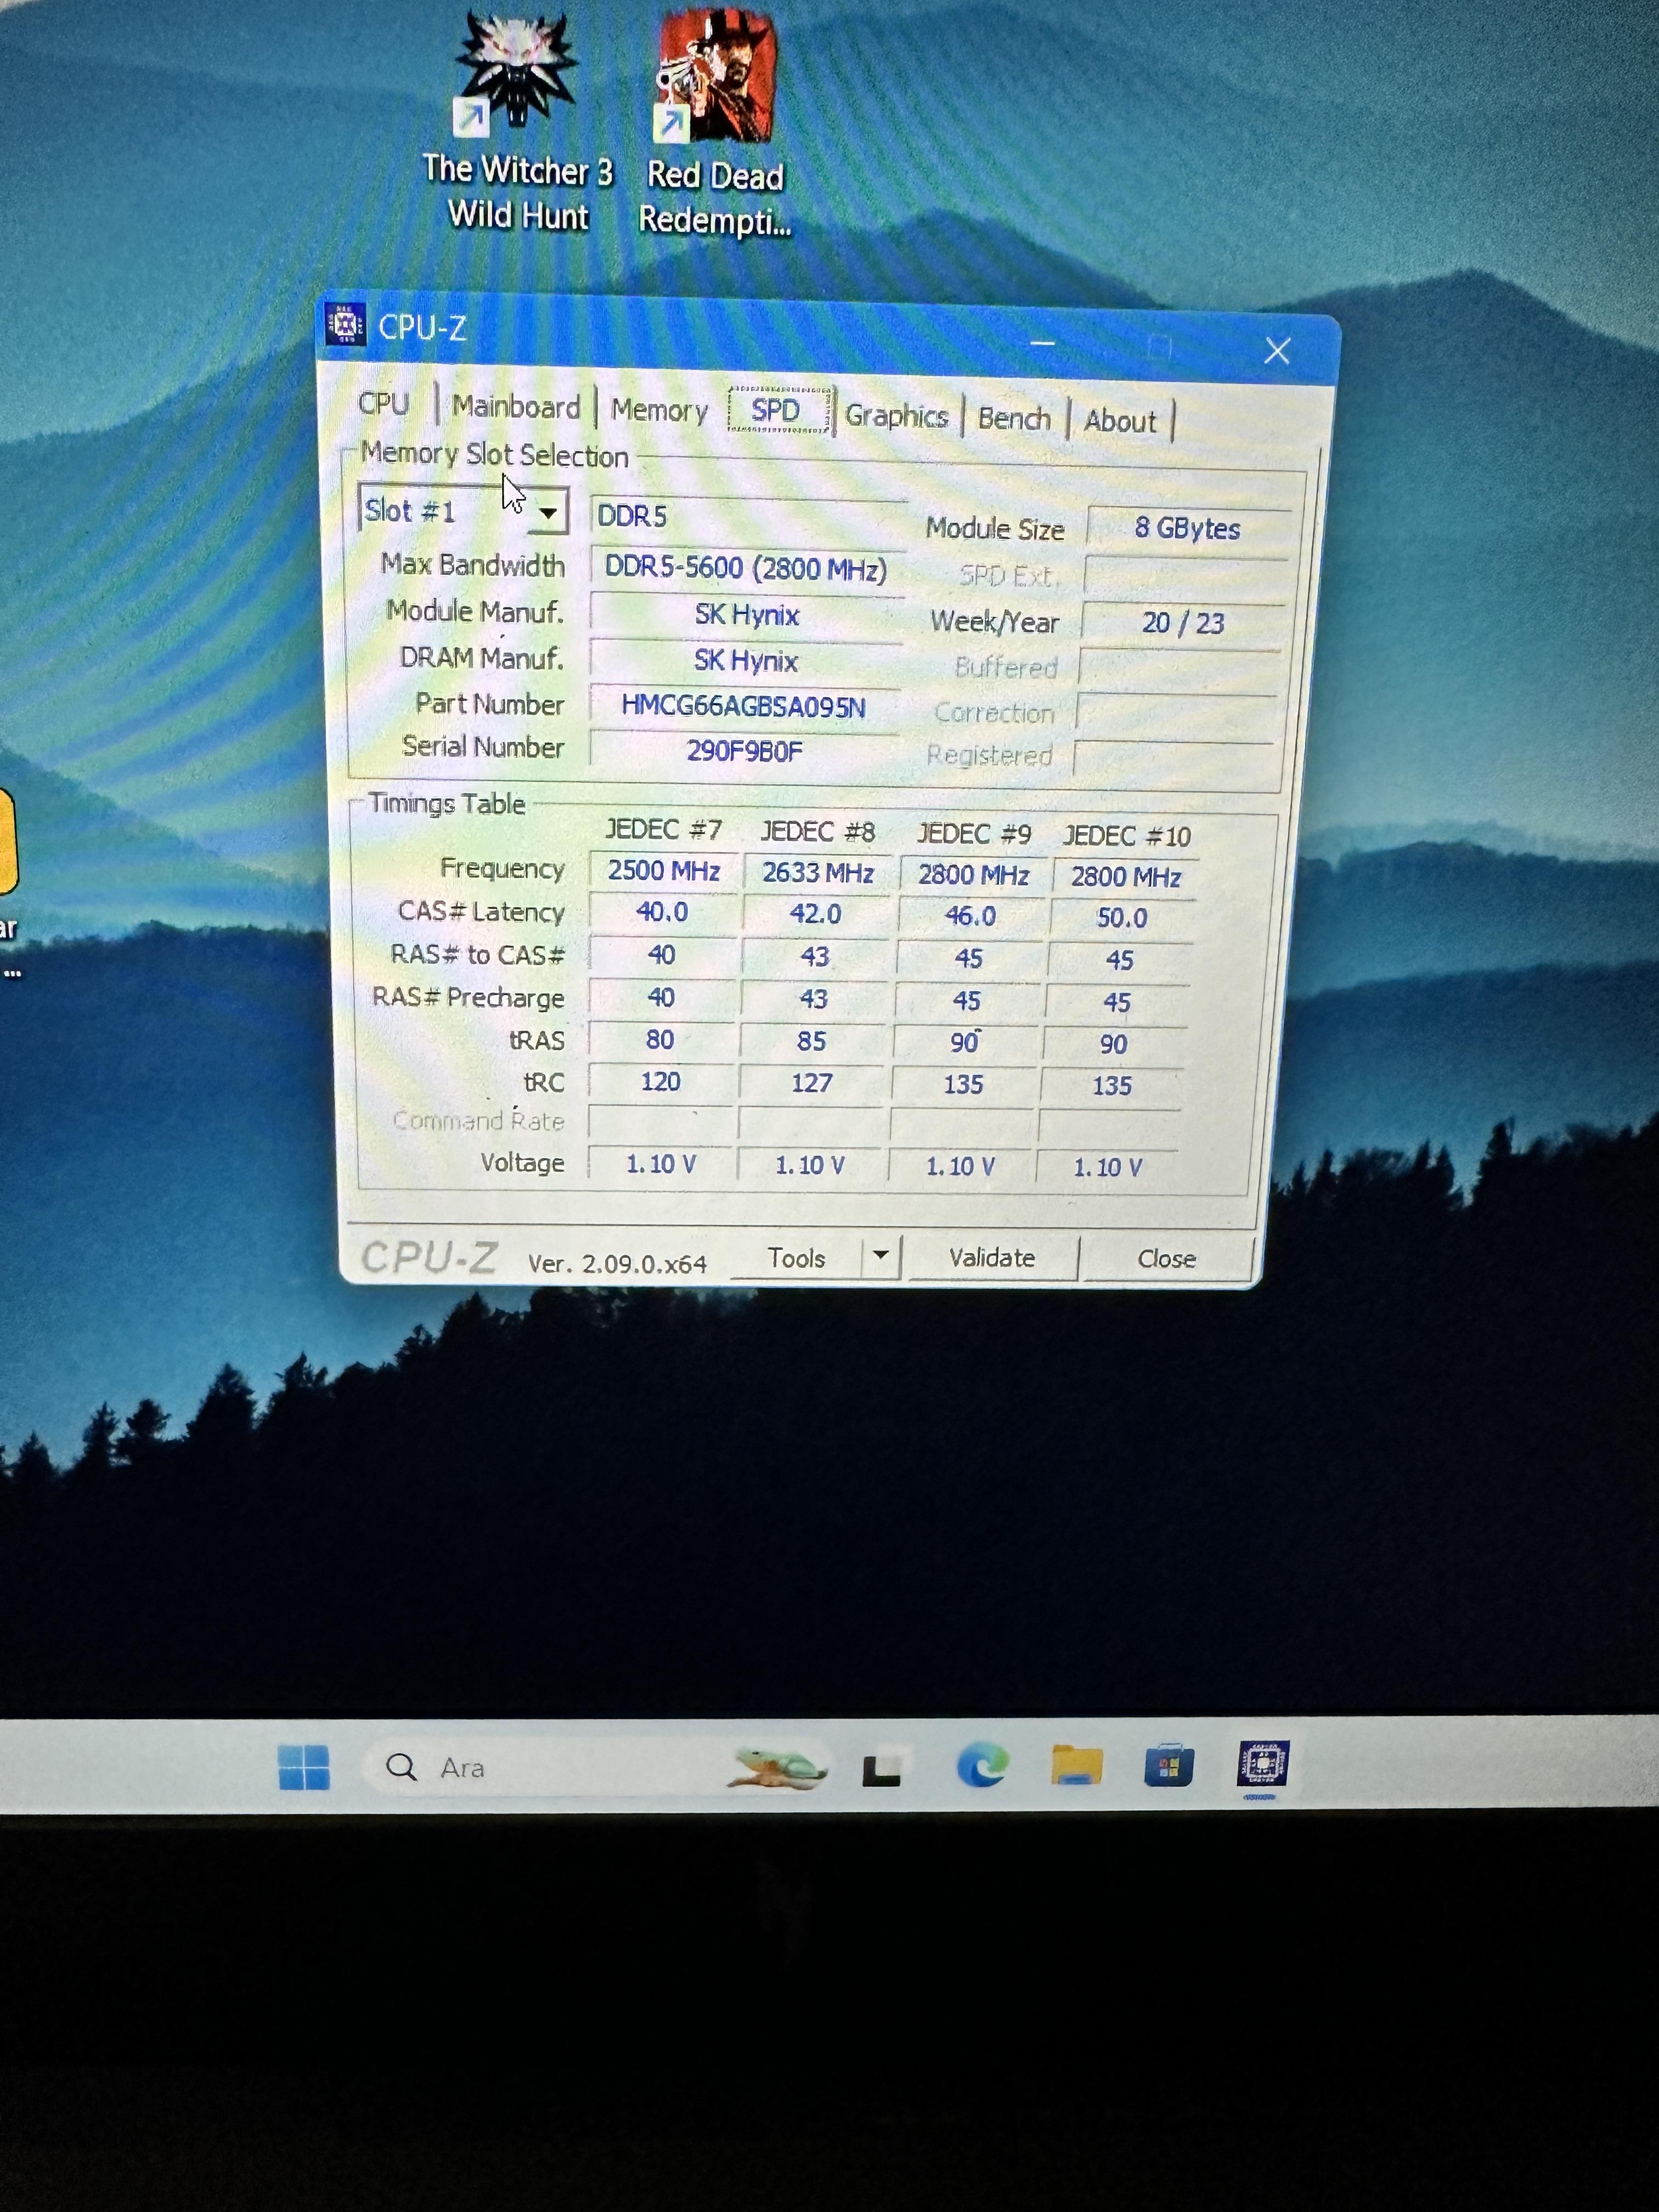Click the part number HMCG66AGBSA095N
The width and height of the screenshot is (1659, 2212).
click(x=743, y=707)
